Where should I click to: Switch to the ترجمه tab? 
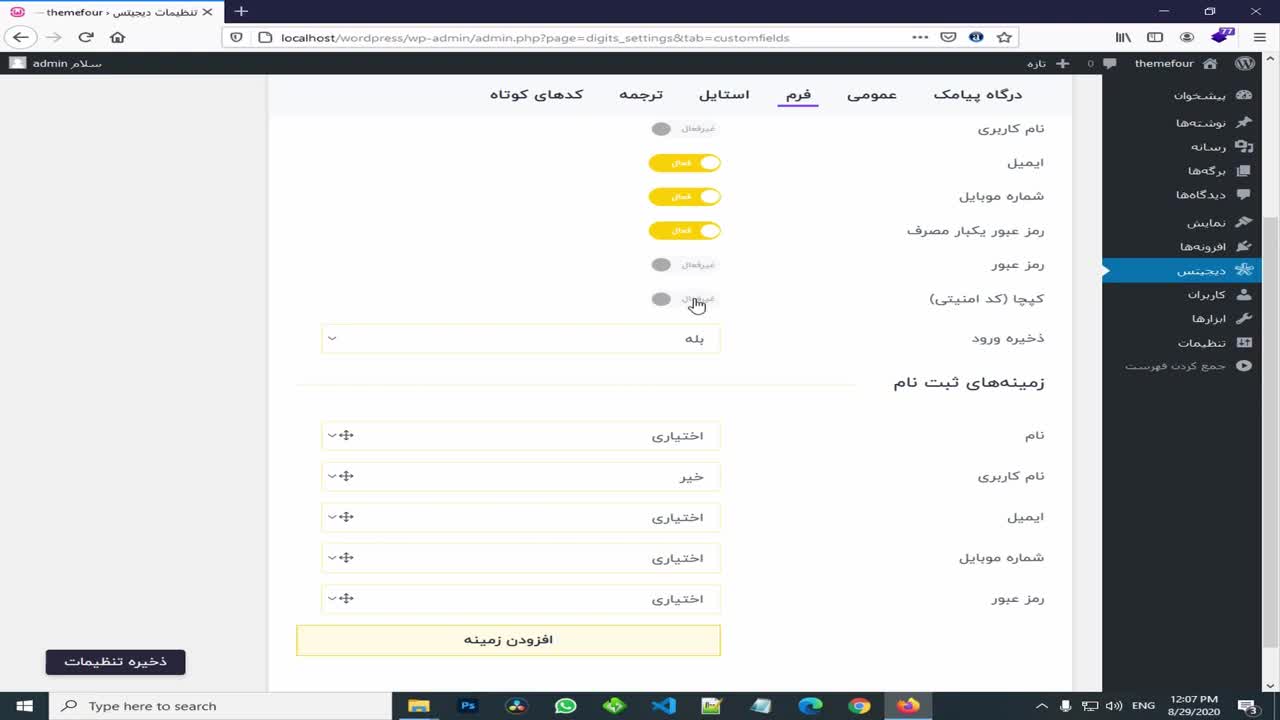[x=641, y=94]
